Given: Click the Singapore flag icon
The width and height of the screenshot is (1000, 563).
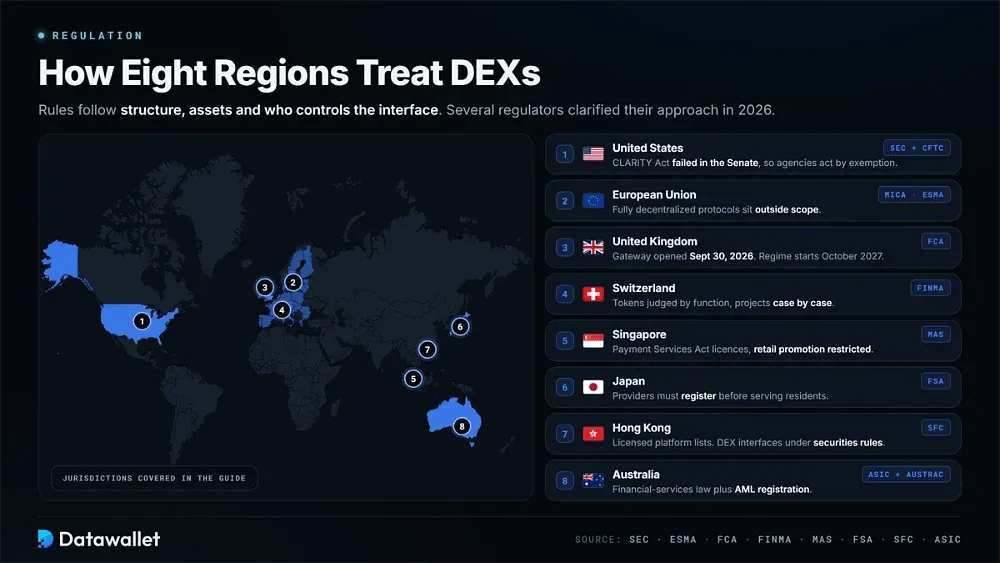Looking at the screenshot, I should pyautogui.click(x=593, y=340).
